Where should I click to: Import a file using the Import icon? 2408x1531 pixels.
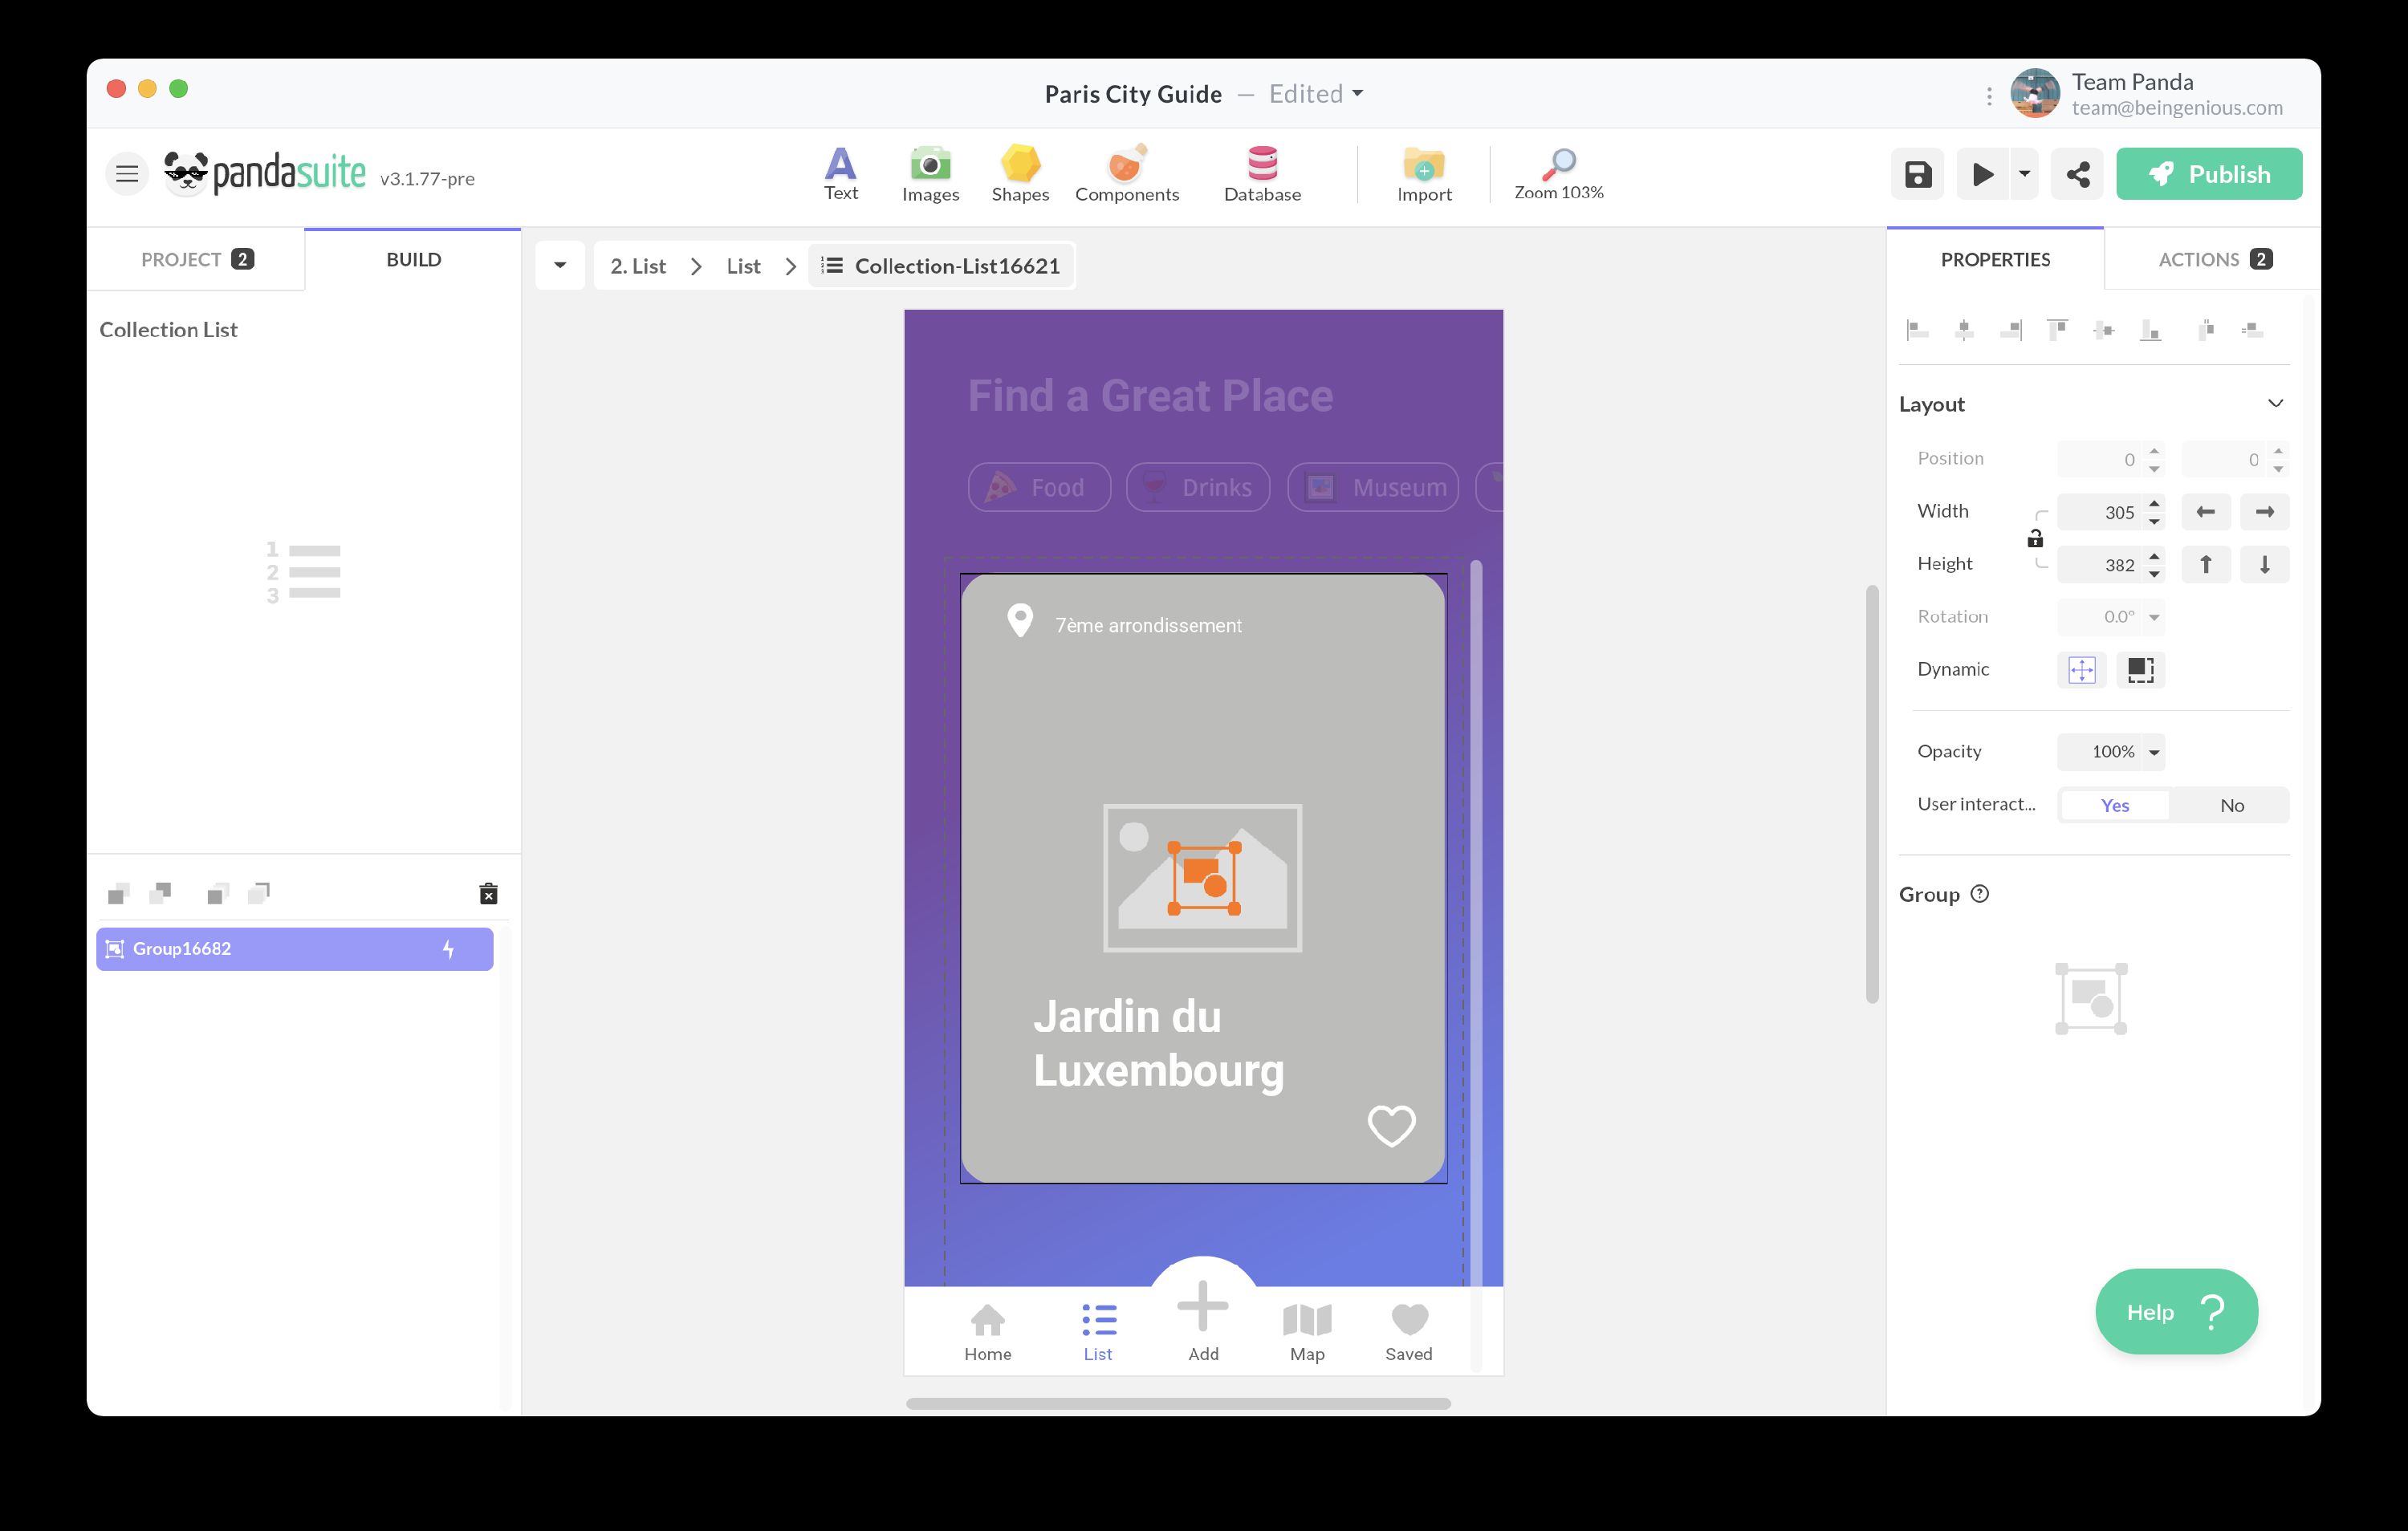(1423, 172)
